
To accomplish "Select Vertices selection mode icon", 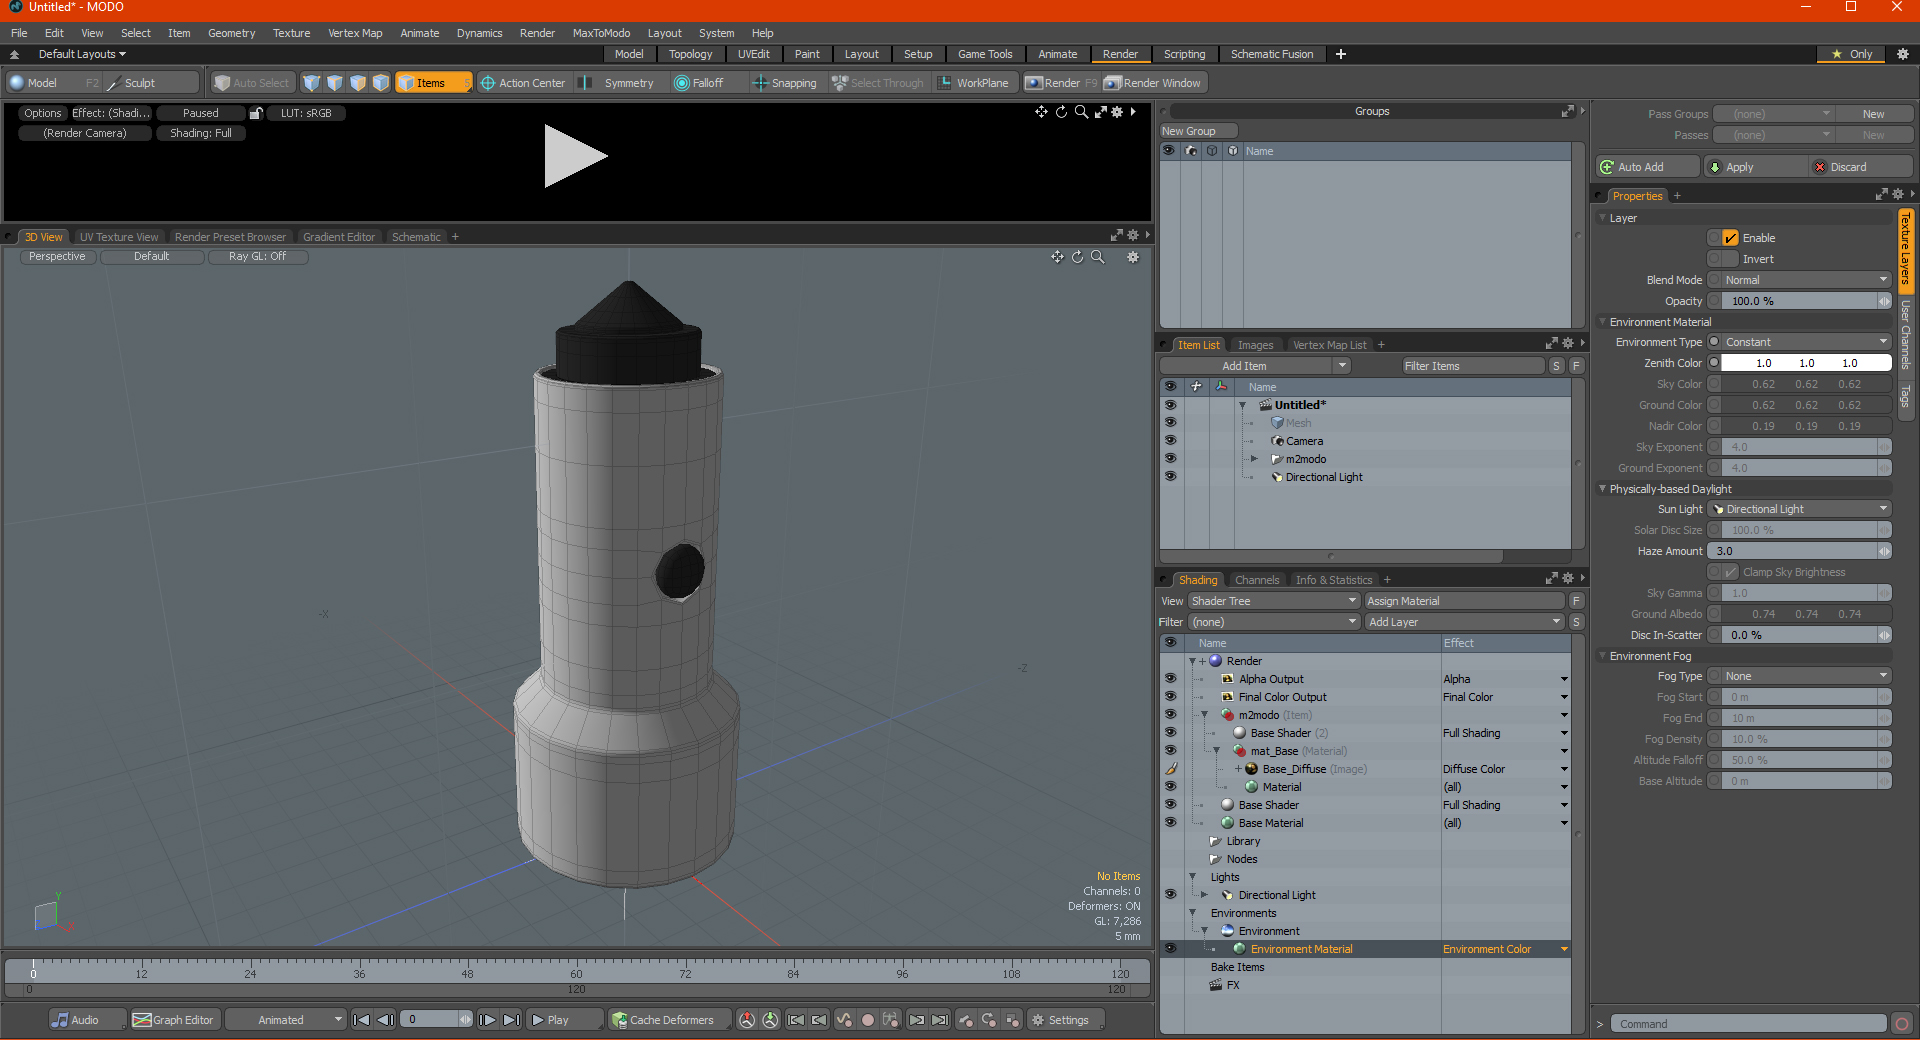I will (312, 83).
